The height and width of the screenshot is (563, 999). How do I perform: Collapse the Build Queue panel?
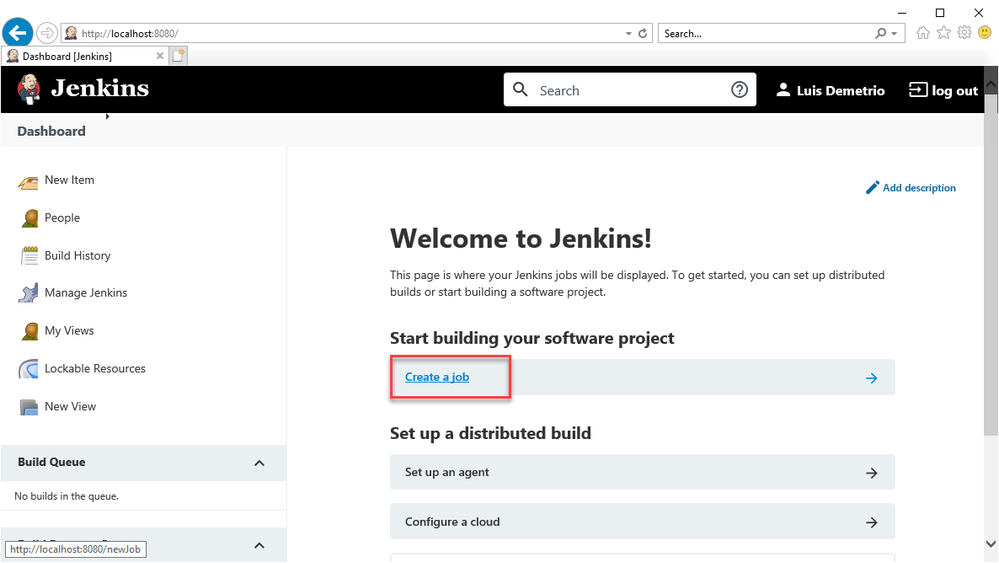259,463
